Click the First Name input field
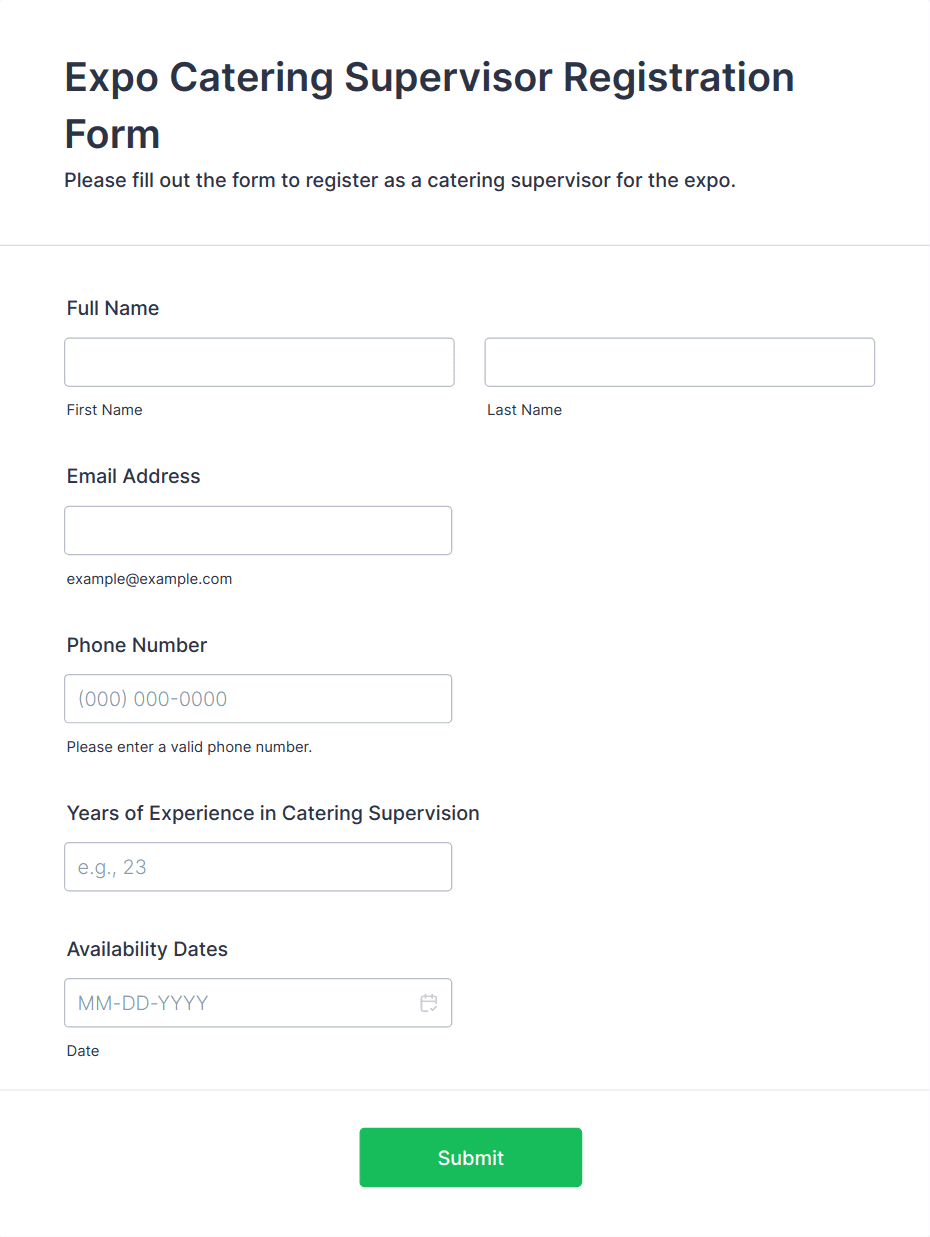 (x=259, y=362)
